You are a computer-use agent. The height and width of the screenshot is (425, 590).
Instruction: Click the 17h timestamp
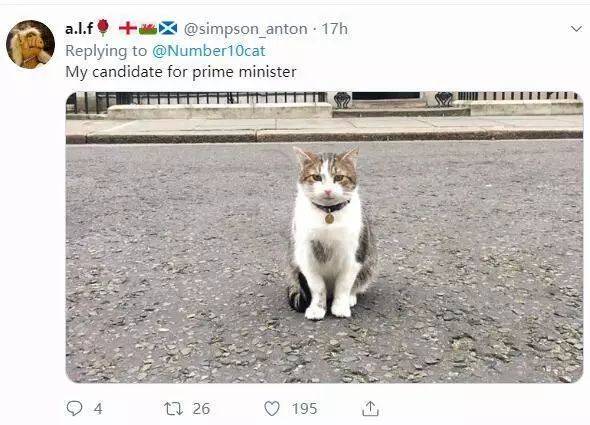click(x=335, y=29)
